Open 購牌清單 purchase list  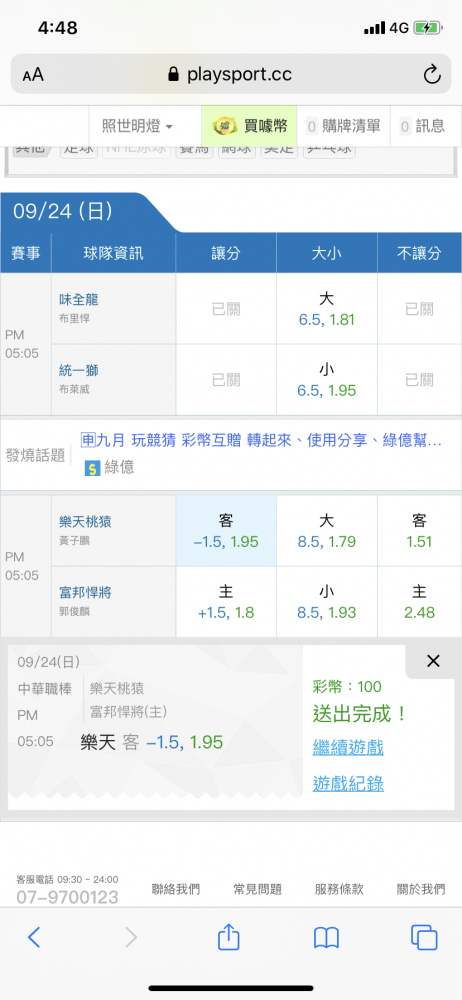[345, 126]
